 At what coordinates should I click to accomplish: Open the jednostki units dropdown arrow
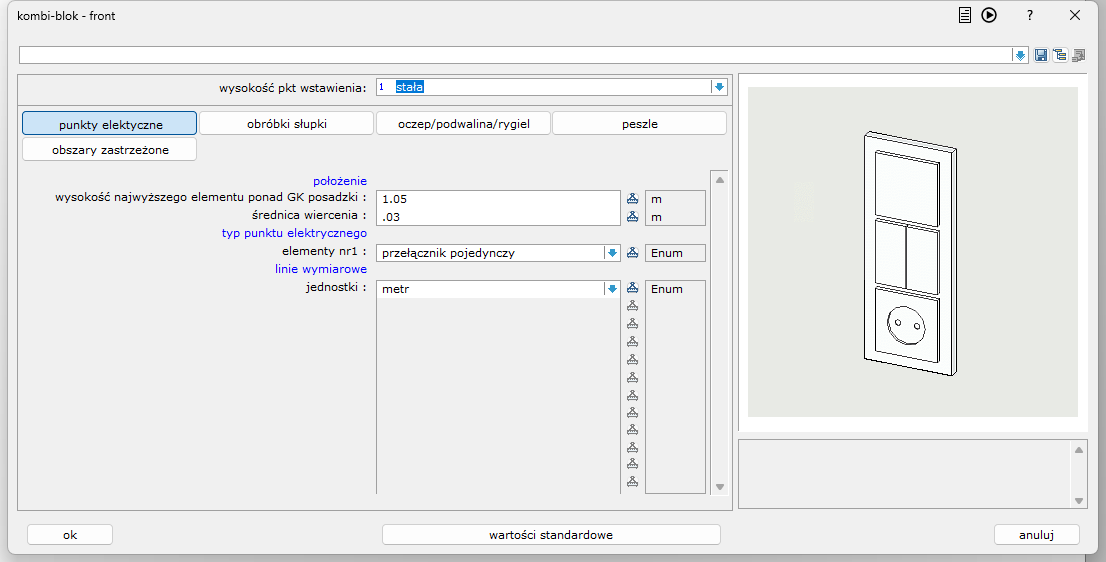(x=612, y=289)
